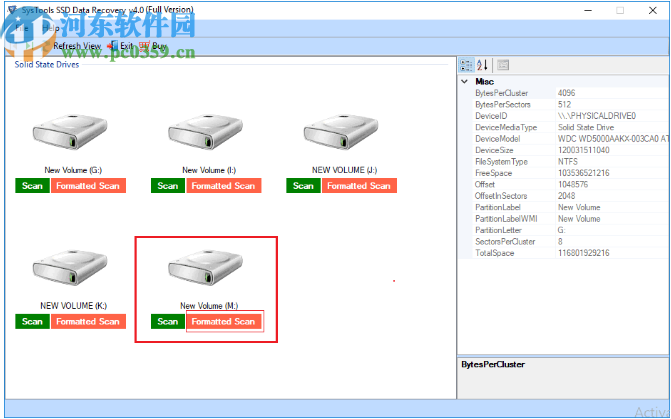Click the 116801929216 total space value
This screenshot has width=671, height=419.
coord(584,253)
